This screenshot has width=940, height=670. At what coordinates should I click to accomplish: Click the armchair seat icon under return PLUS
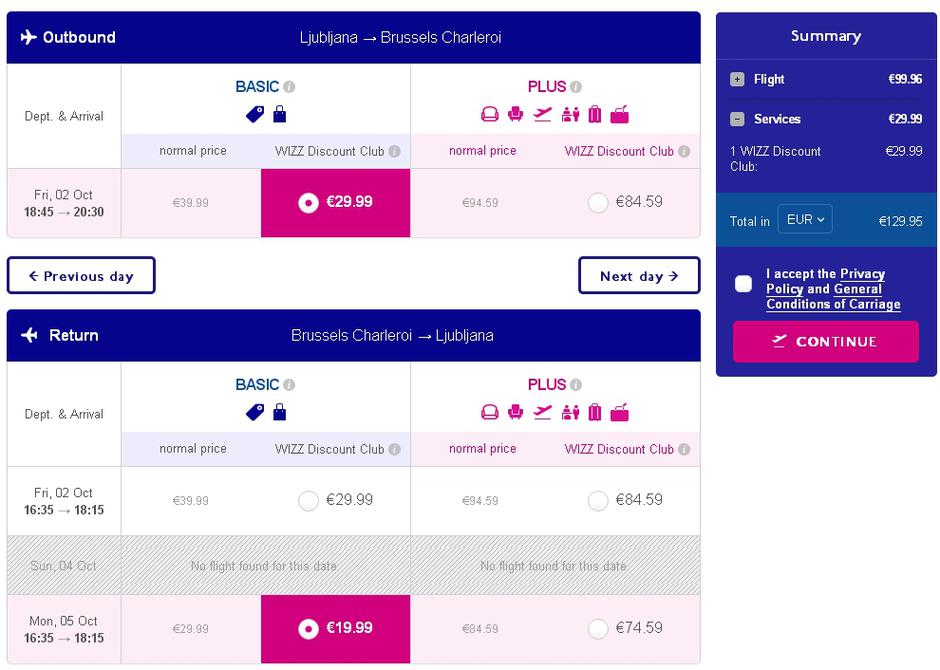point(516,412)
